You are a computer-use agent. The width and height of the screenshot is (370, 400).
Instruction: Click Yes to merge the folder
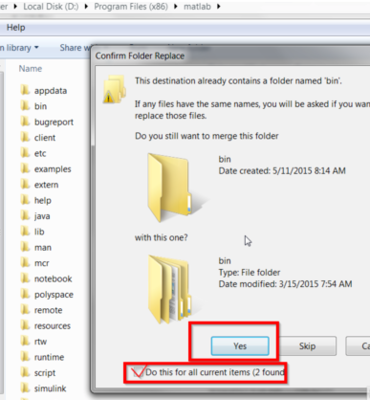240,346
